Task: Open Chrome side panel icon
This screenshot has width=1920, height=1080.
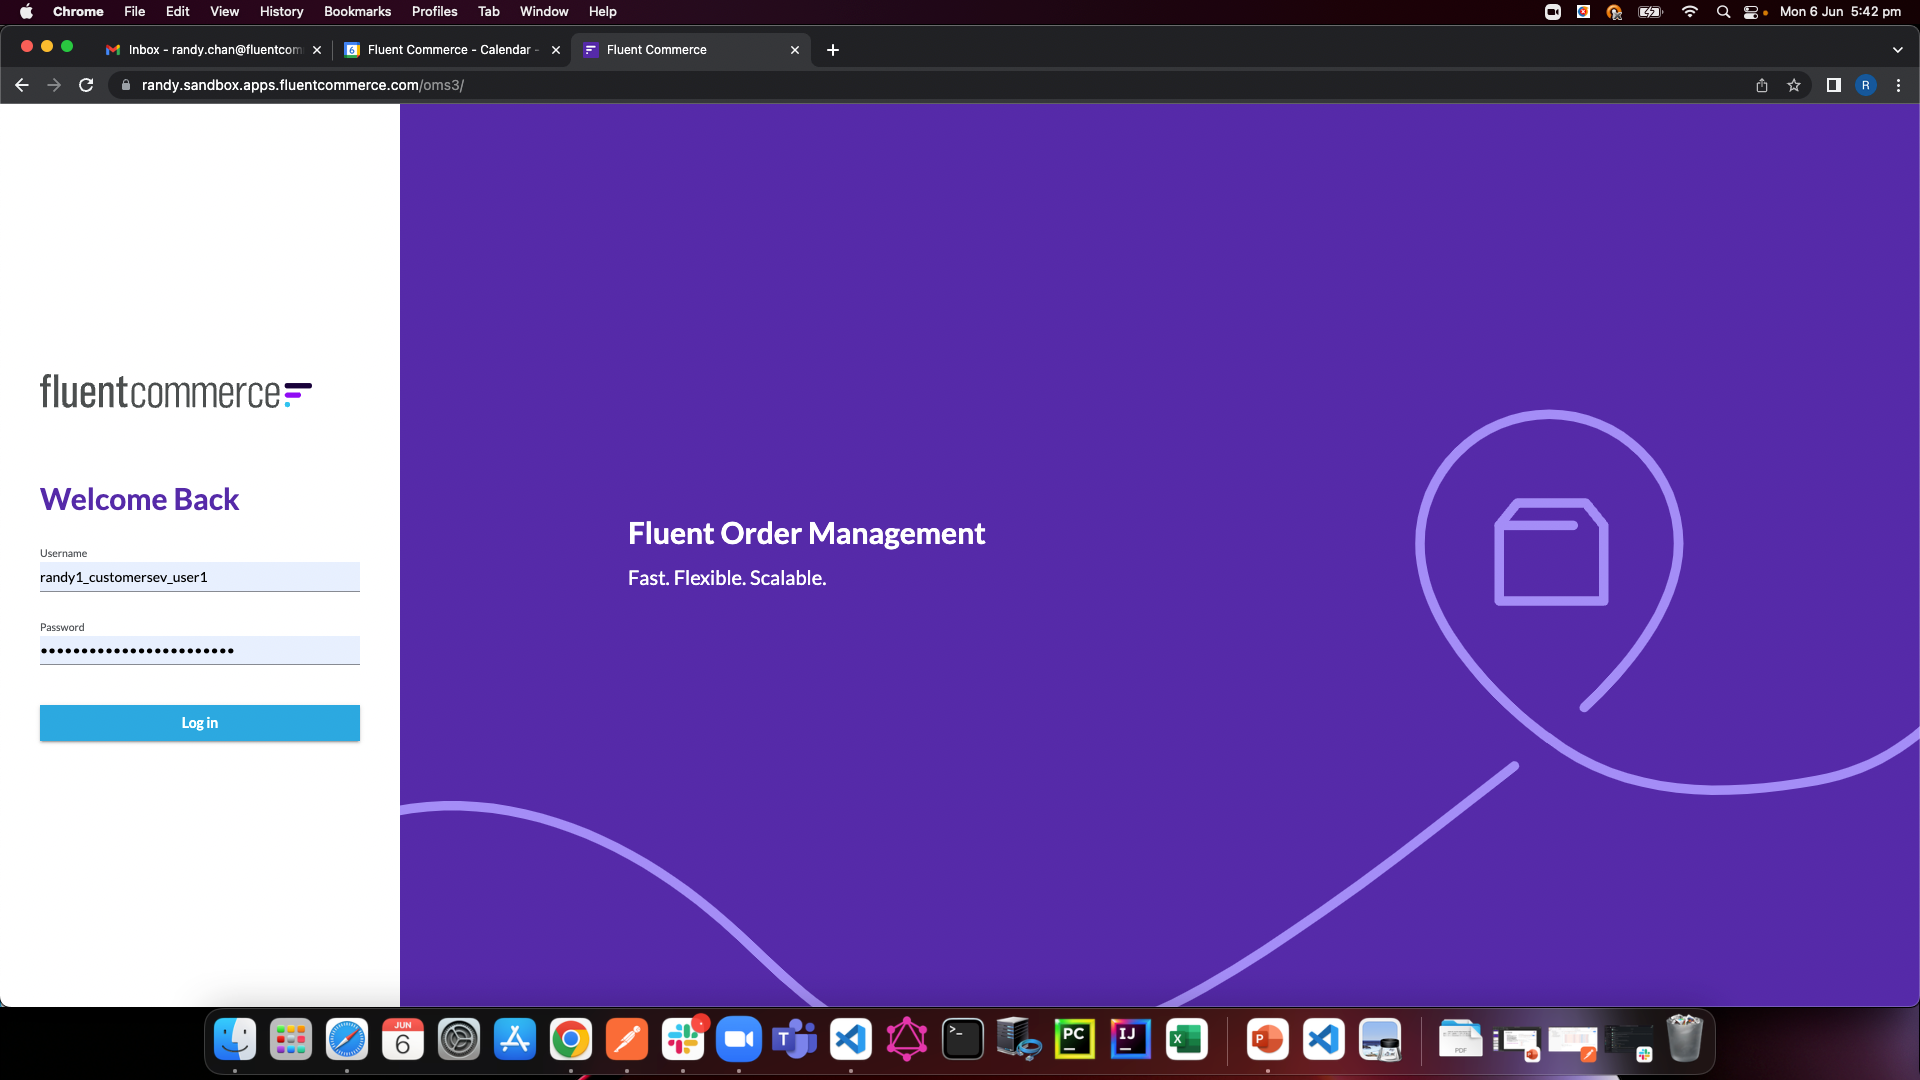Action: pos(1833,85)
